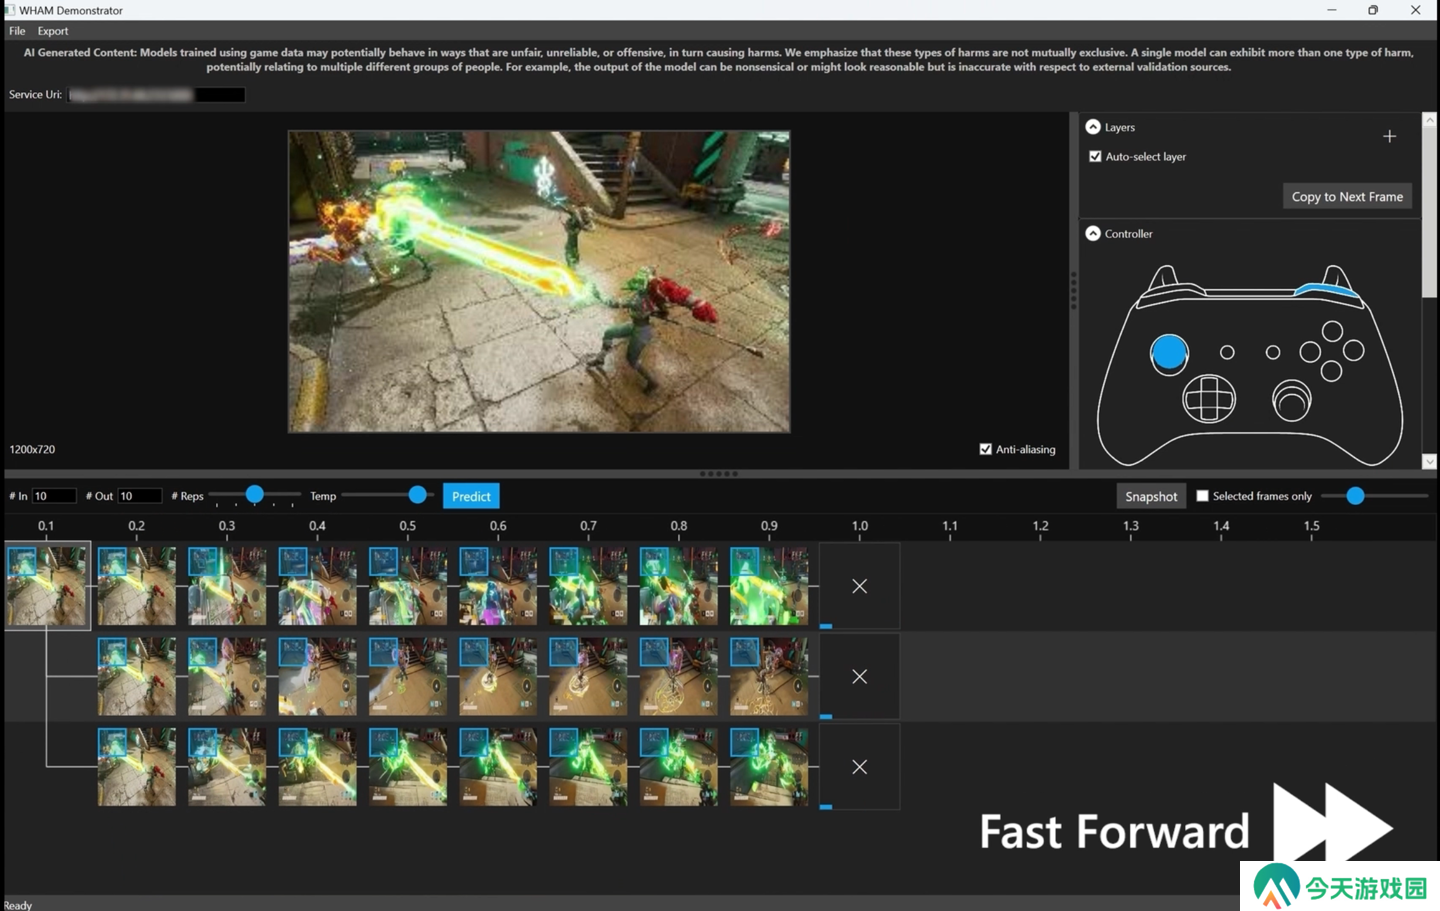Select top row frame thumbnail at 0.3
Viewport: 1440px width, 911px height.
[227, 586]
